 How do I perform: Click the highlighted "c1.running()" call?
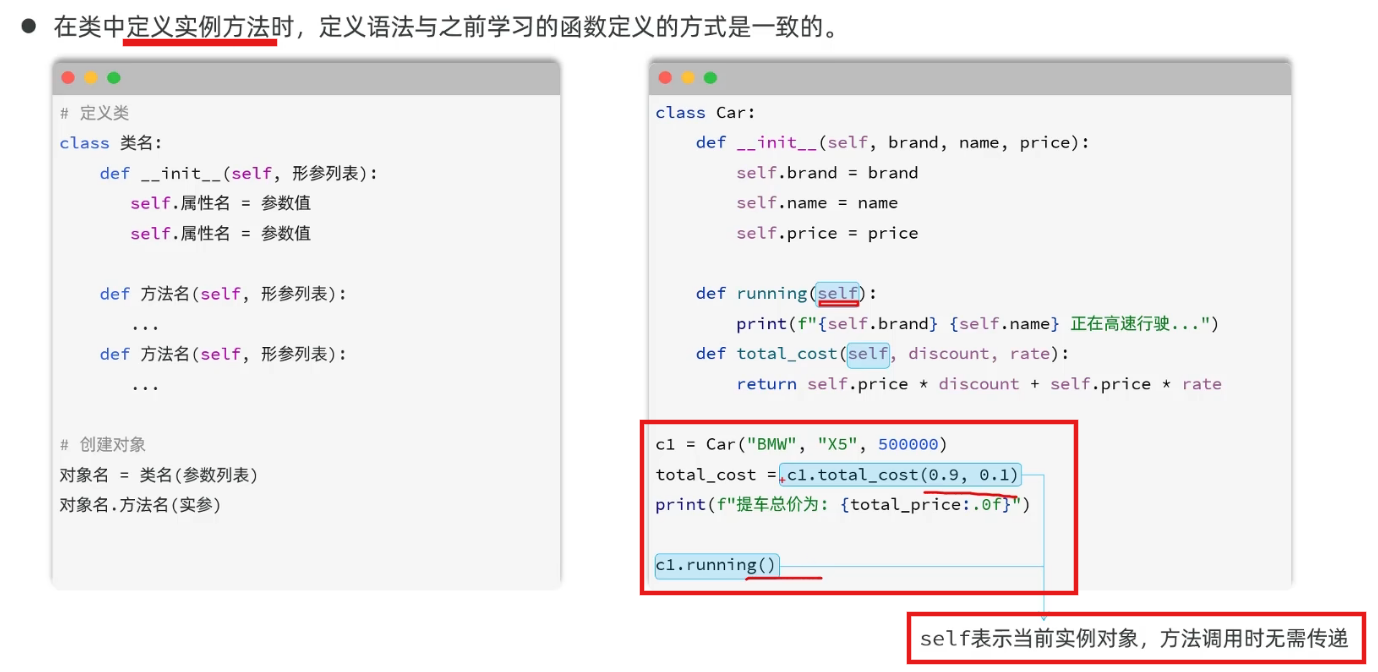tap(716, 565)
